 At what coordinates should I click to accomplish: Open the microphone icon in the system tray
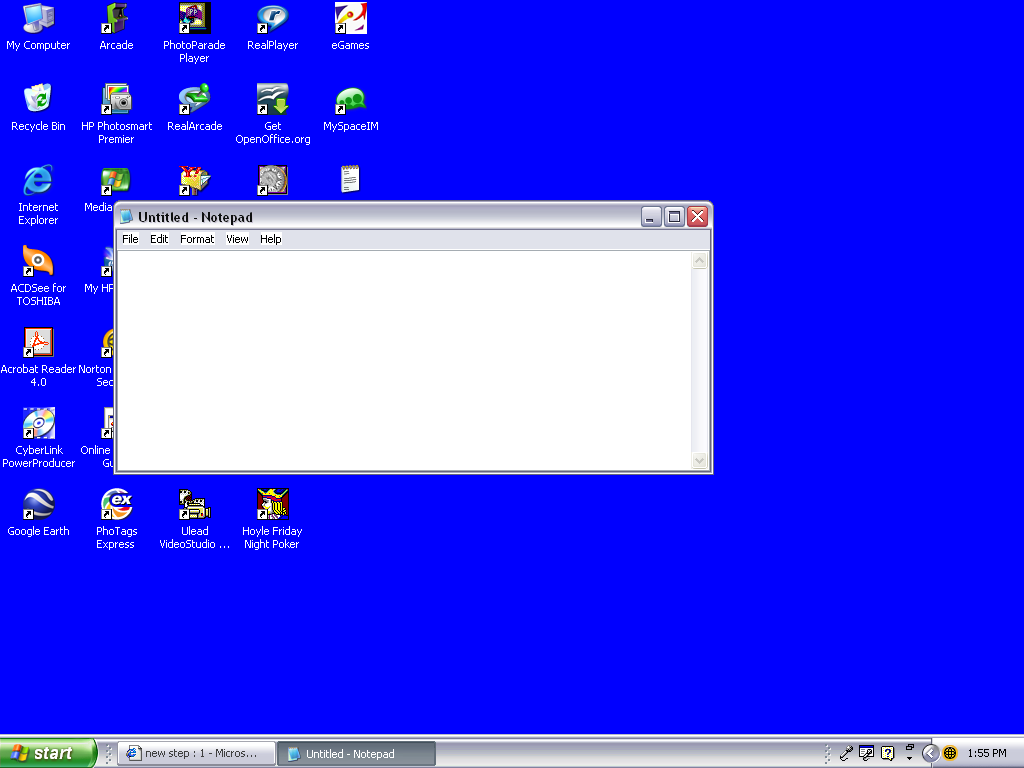pyautogui.click(x=845, y=752)
